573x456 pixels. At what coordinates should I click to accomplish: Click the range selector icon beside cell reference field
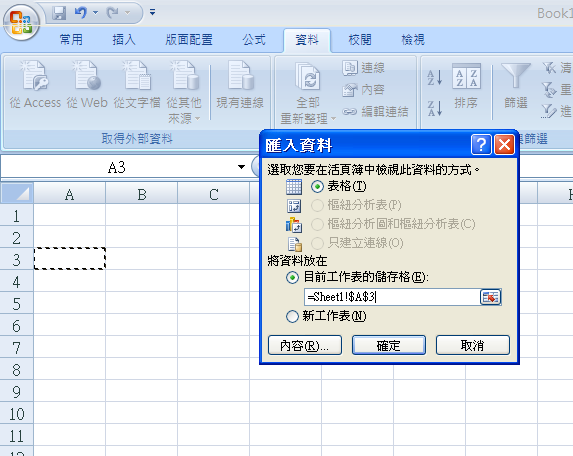click(490, 297)
